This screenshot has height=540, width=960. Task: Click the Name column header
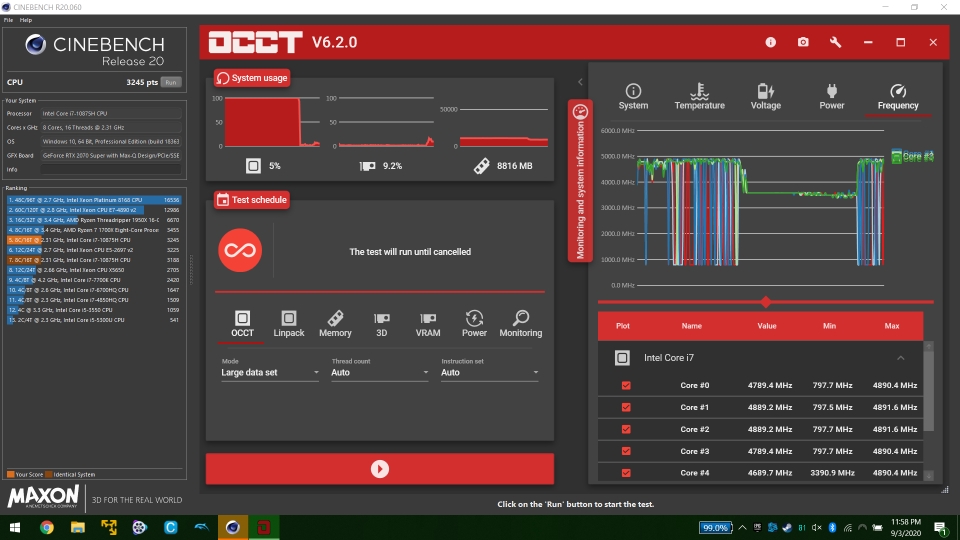(691, 326)
